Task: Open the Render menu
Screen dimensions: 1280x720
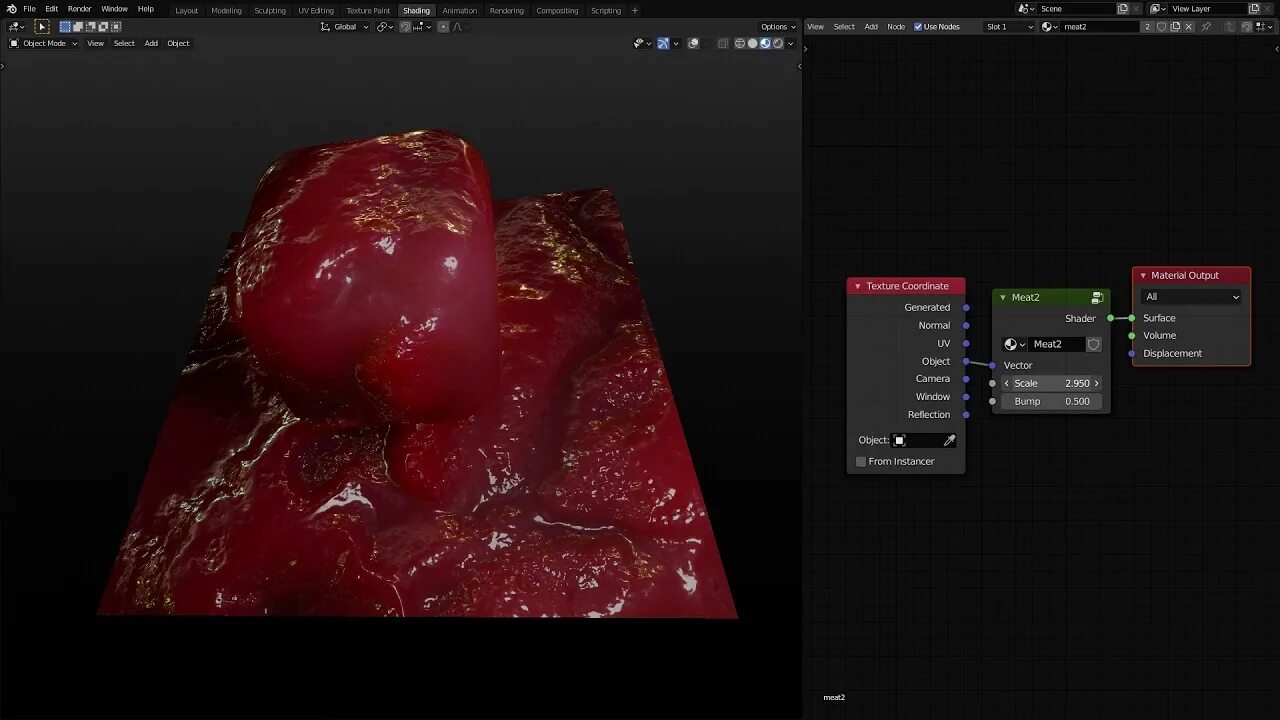Action: pos(79,9)
